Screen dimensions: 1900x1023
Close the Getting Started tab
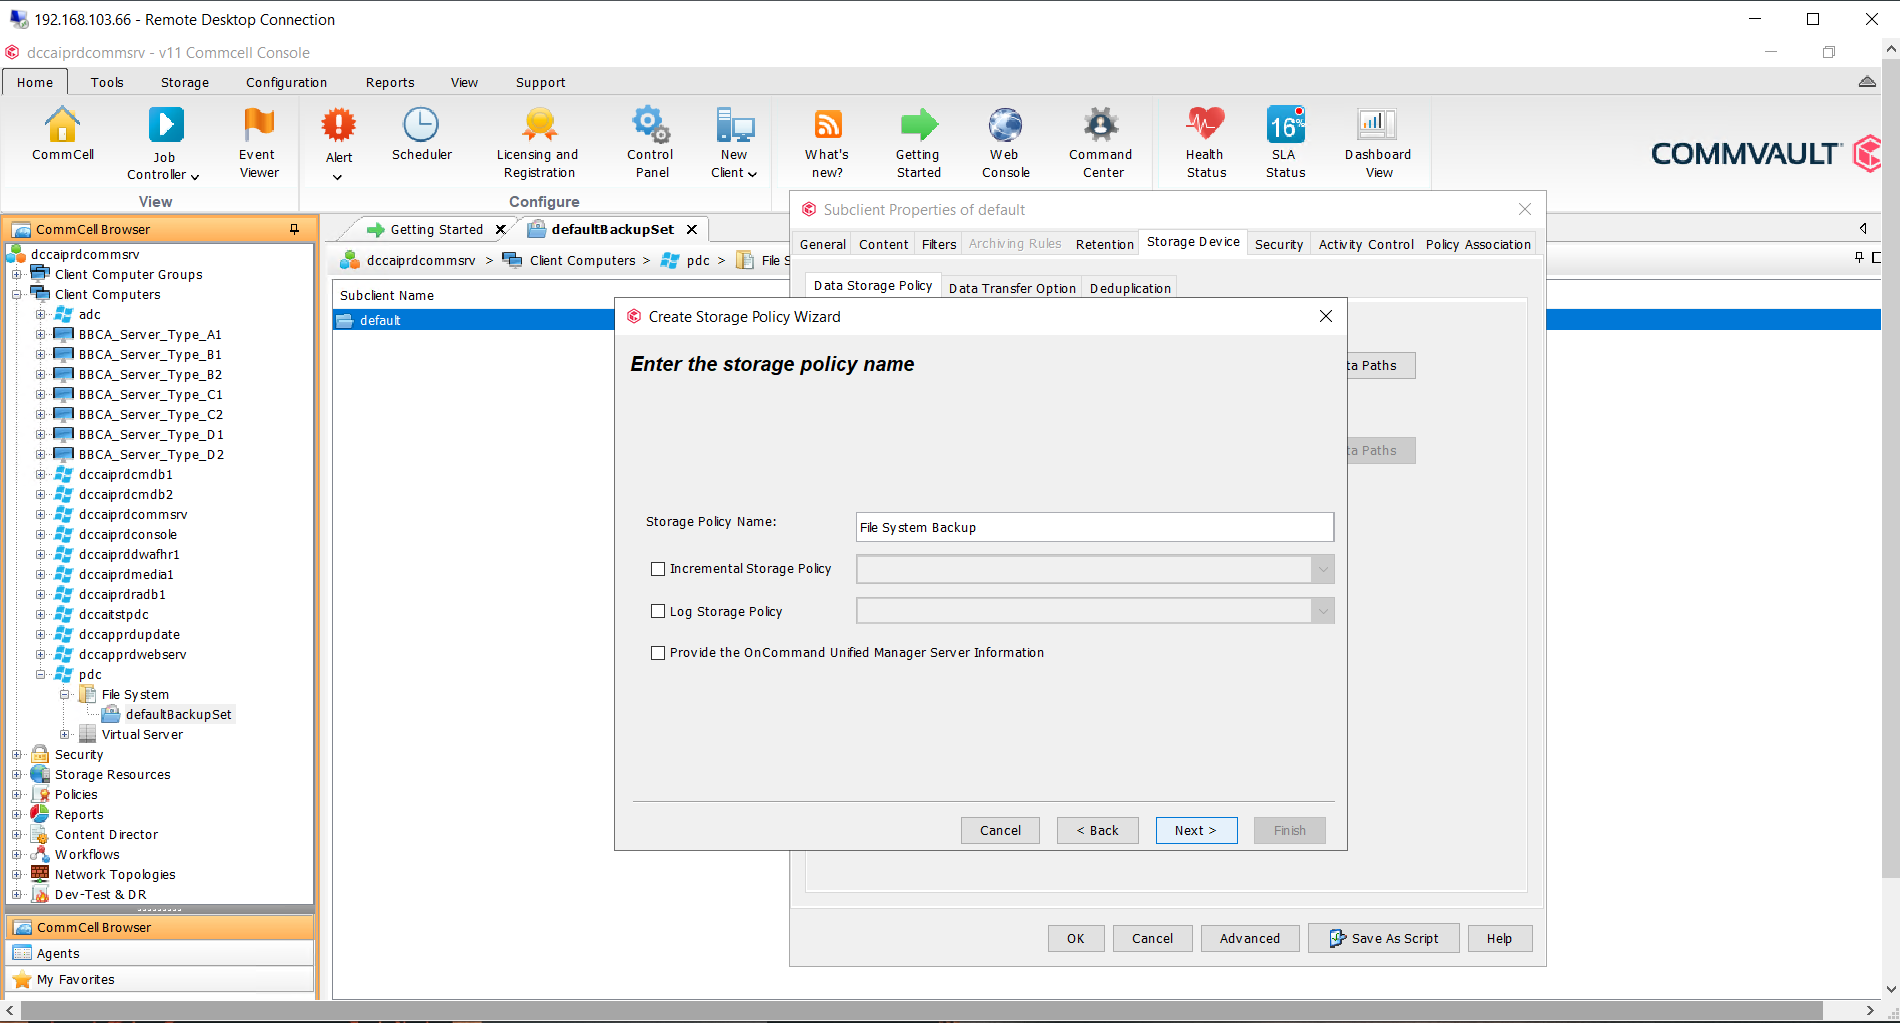[x=501, y=229]
